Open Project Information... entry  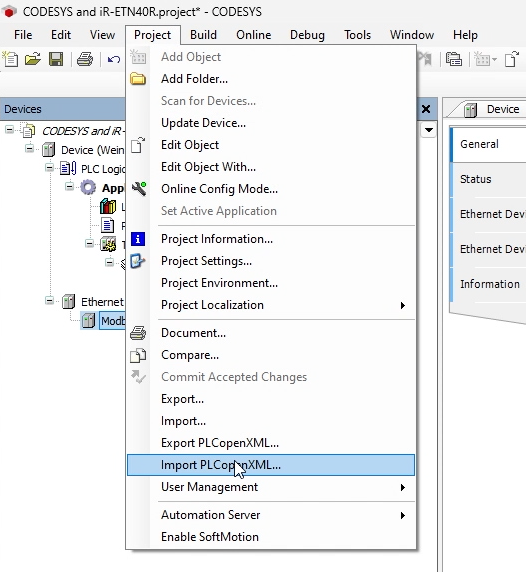(271, 239)
